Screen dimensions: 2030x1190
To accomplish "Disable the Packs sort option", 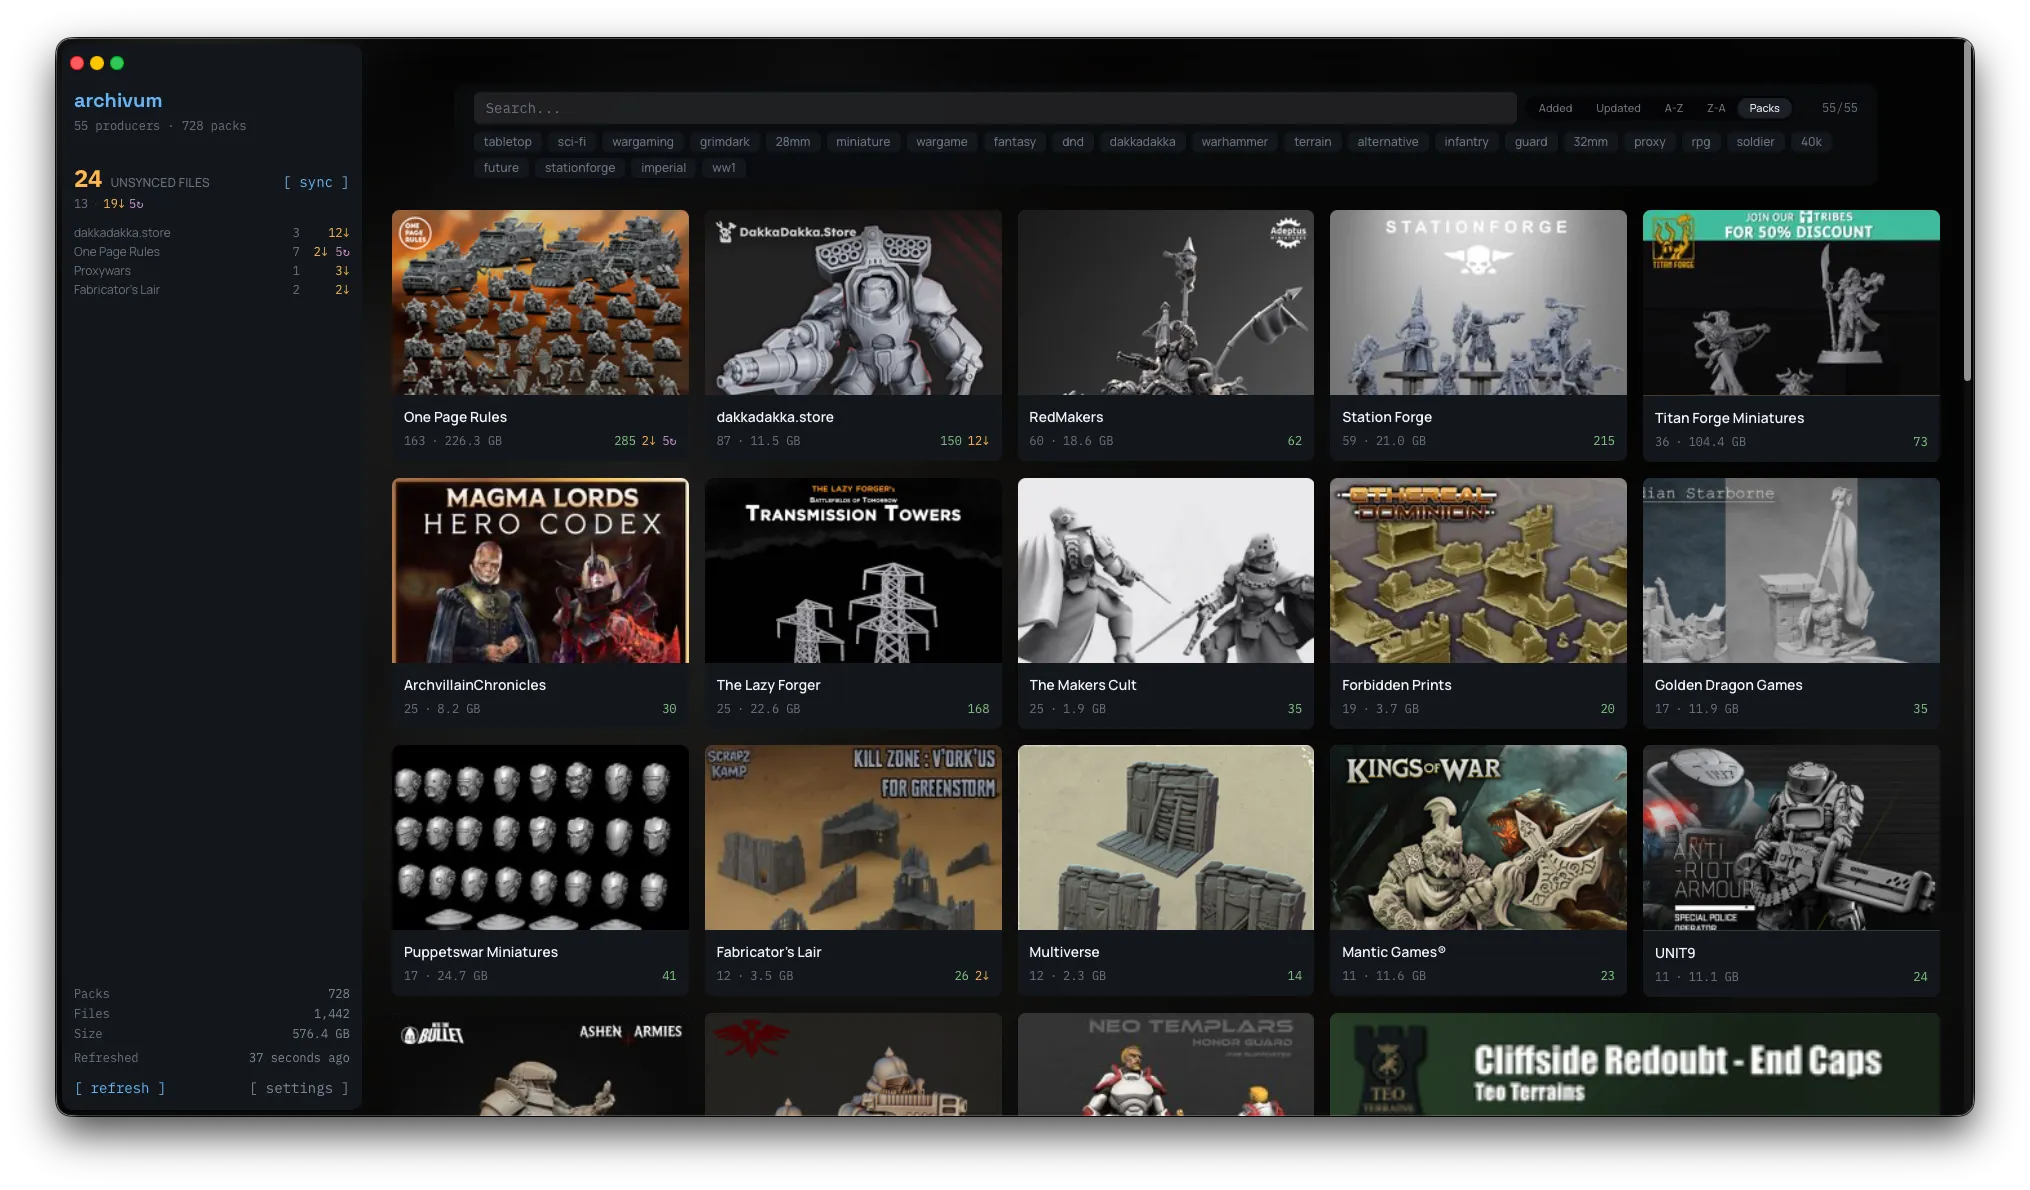I will click(1763, 107).
